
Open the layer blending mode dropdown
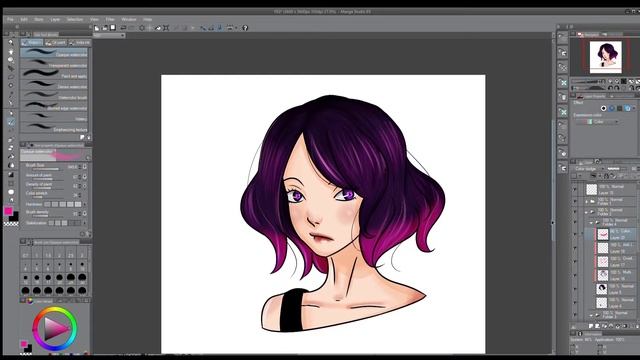[589, 169]
